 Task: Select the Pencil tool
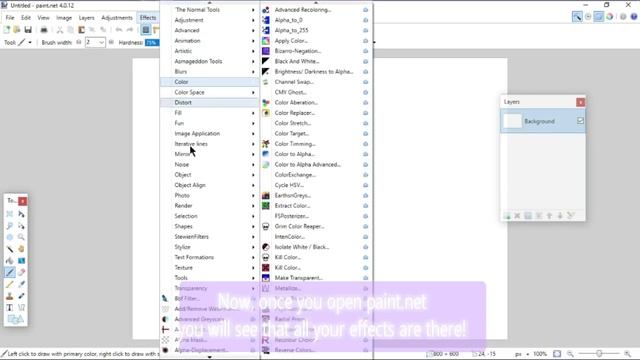point(10,284)
